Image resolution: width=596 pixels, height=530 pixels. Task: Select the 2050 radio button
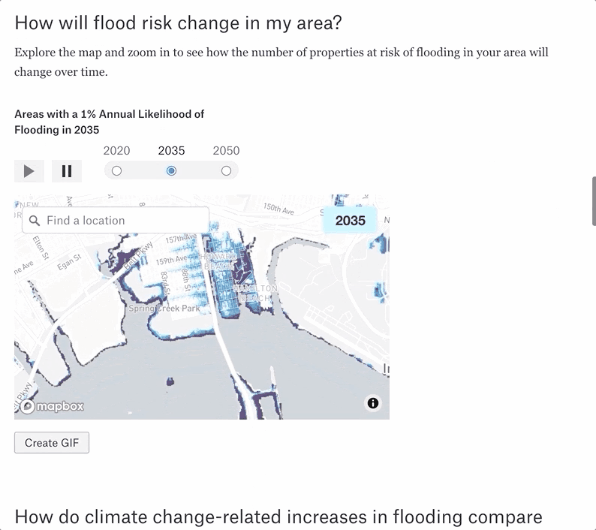[x=226, y=171]
